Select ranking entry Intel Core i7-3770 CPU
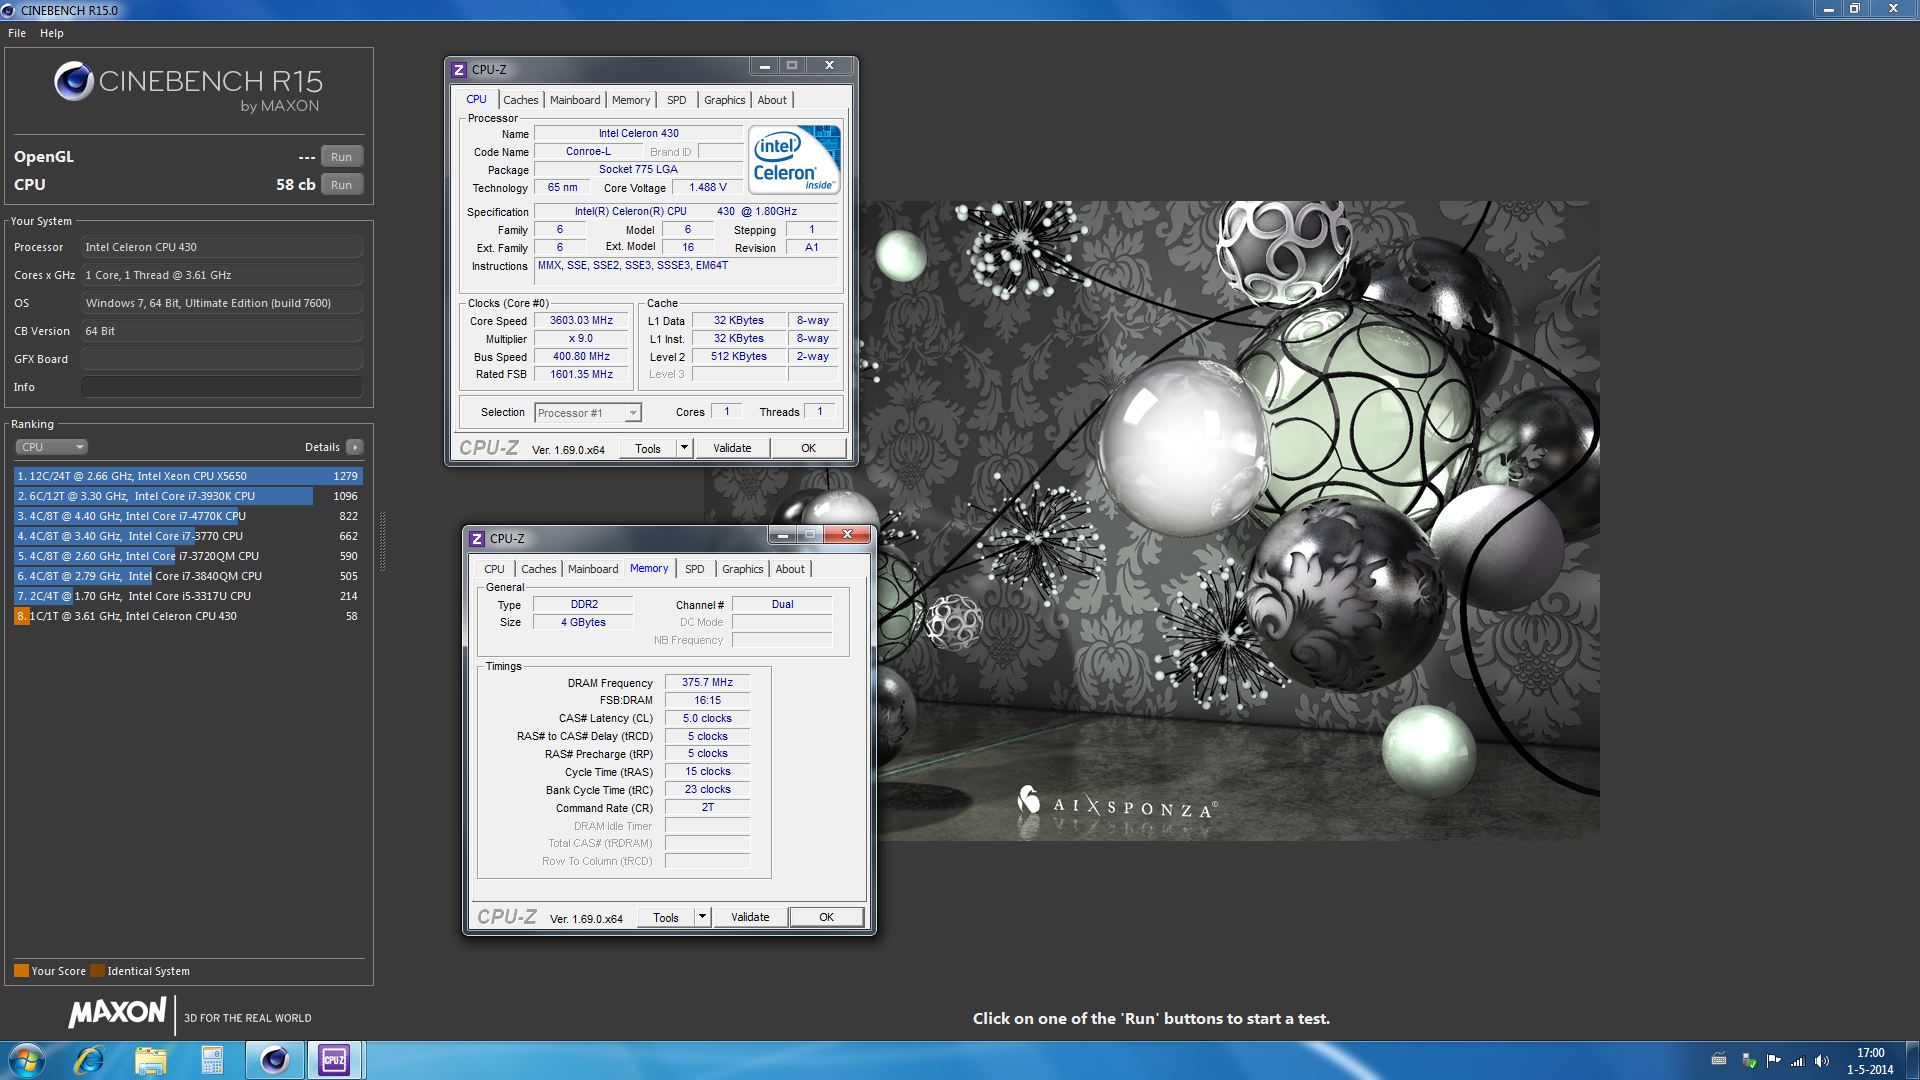This screenshot has height=1080, width=1920. click(188, 536)
